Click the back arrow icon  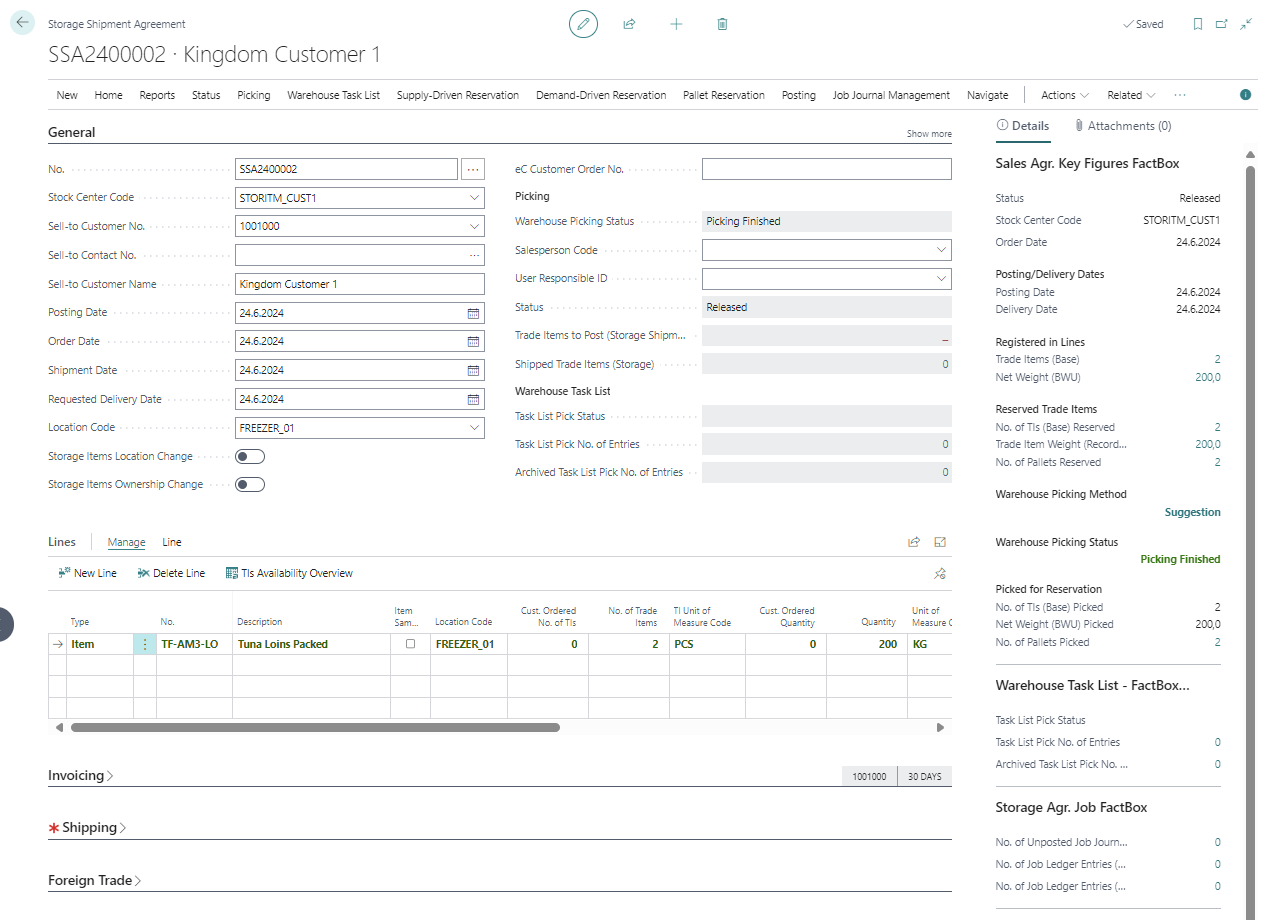tap(22, 24)
